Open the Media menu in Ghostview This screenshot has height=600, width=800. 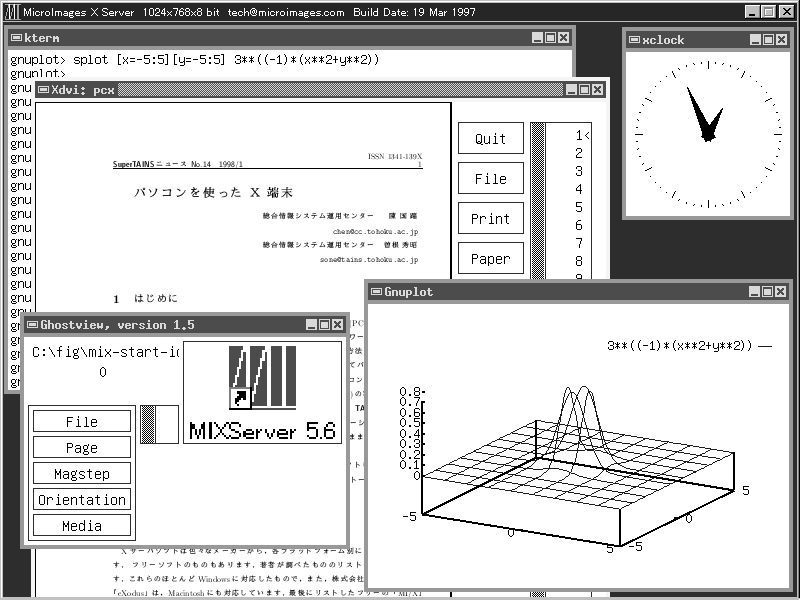pos(82,526)
